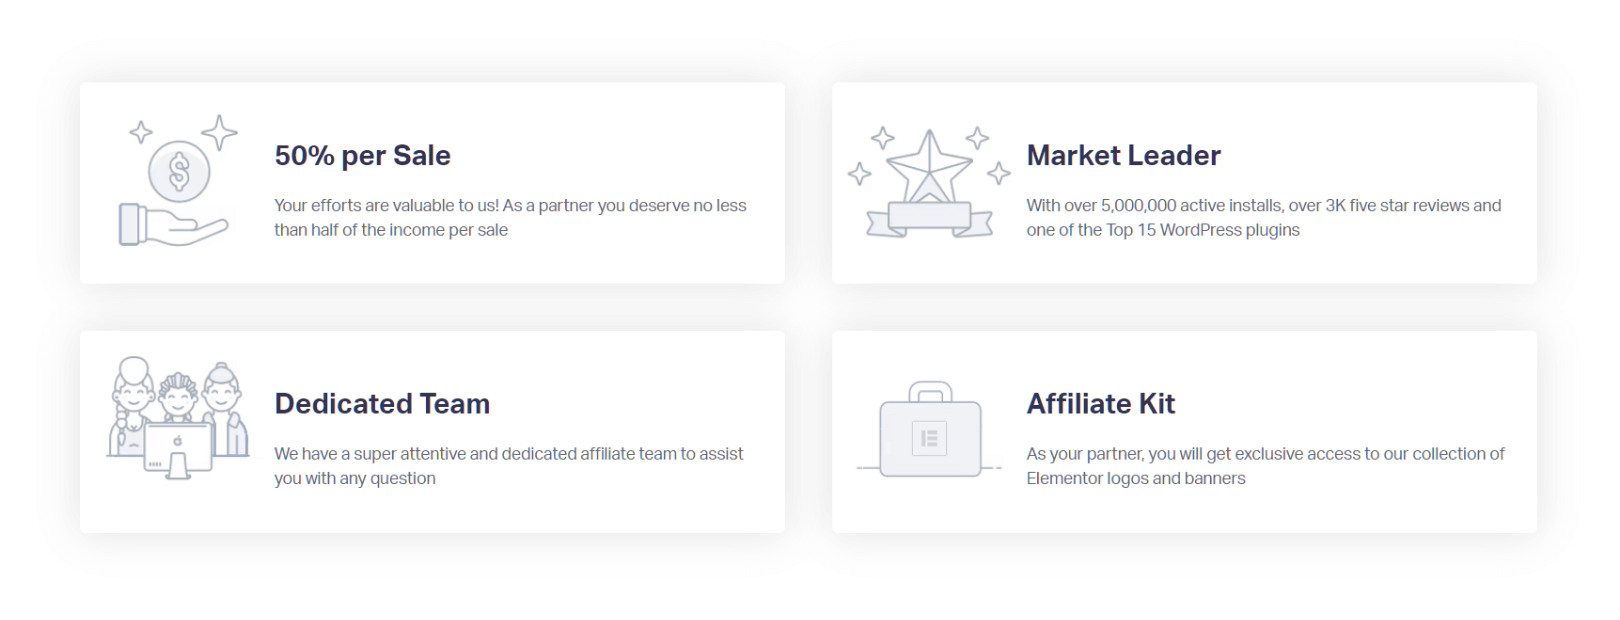The height and width of the screenshot is (620, 1620).
Task: Click the dollar coin icon
Action: point(179,172)
